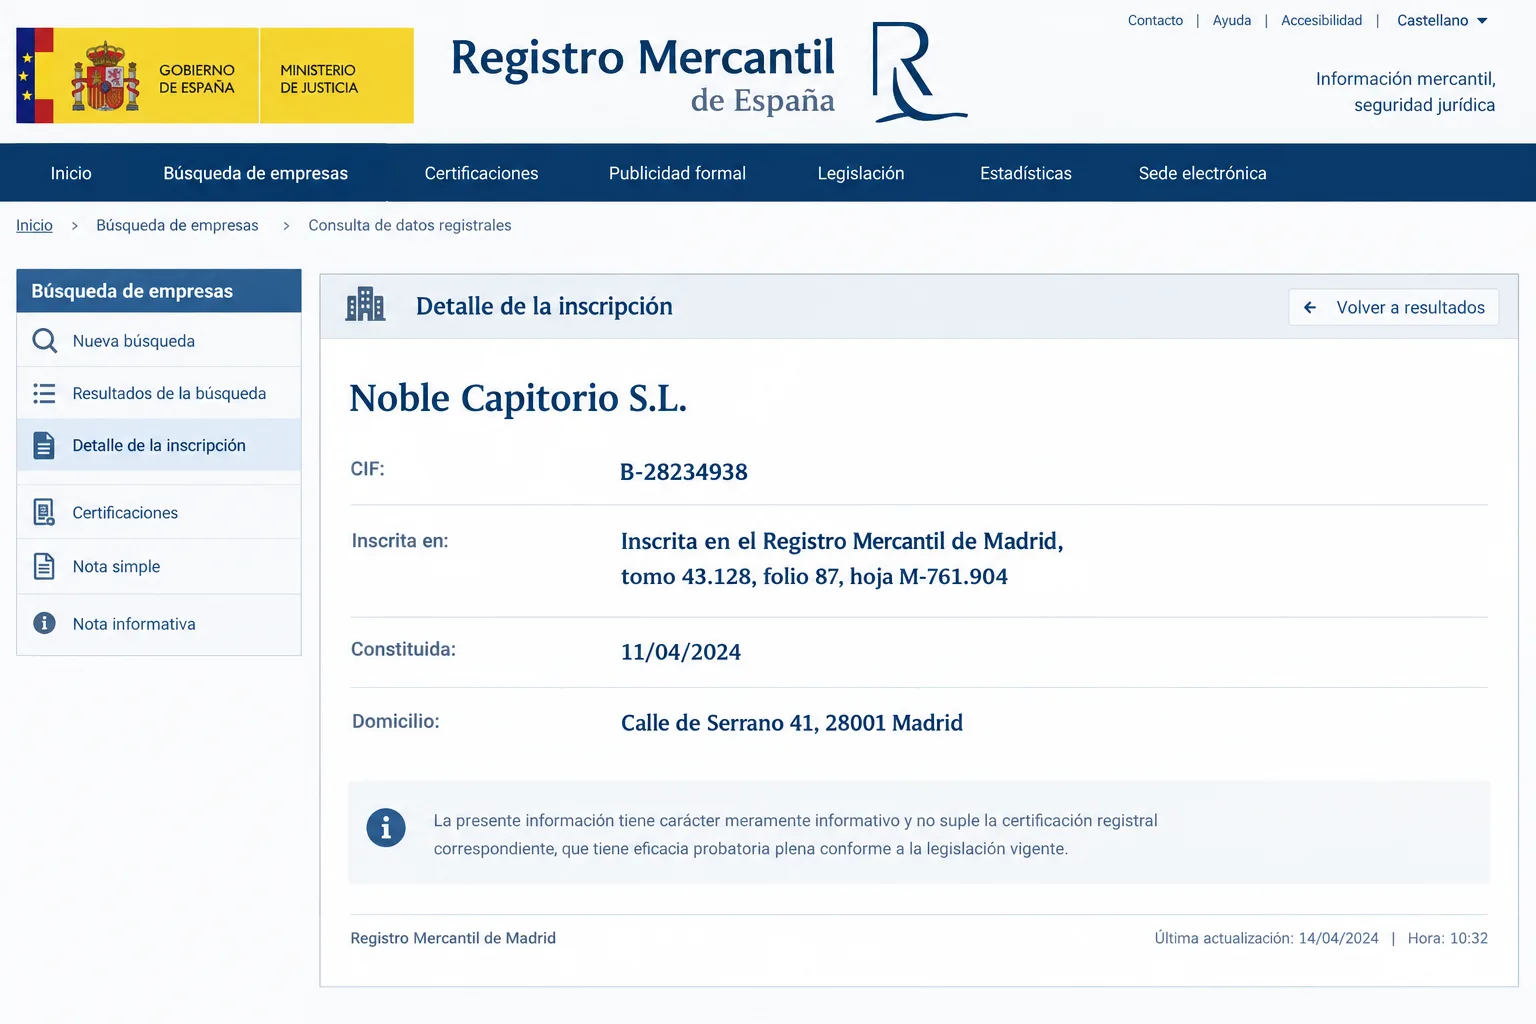Image resolution: width=1536 pixels, height=1024 pixels.
Task: Open Inicio in the main navigation bar
Action: click(71, 173)
